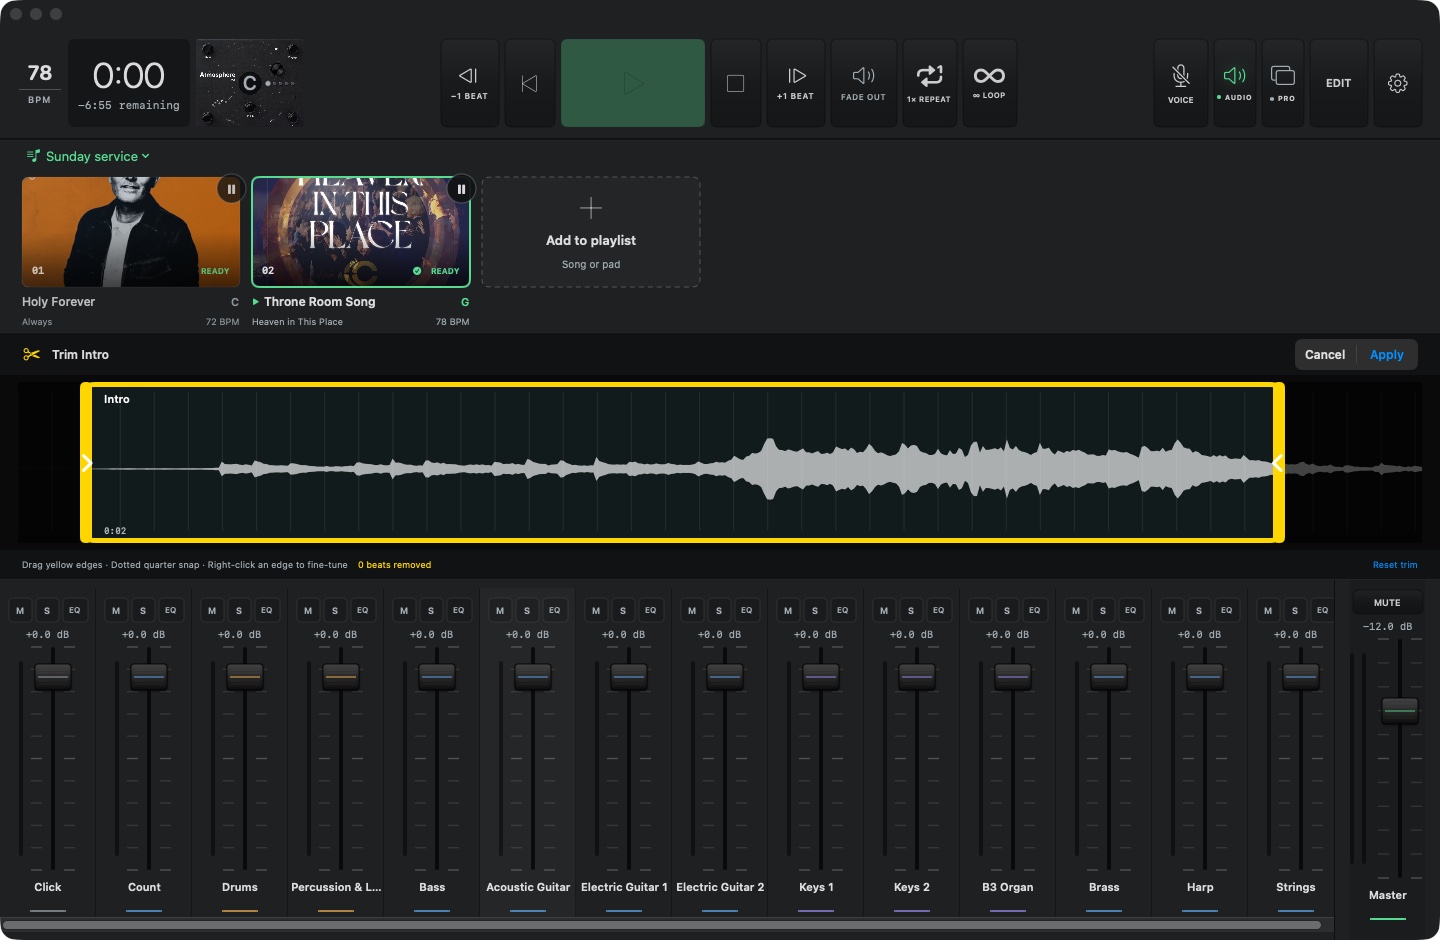Click the right yellow trim edge handle

1278,463
